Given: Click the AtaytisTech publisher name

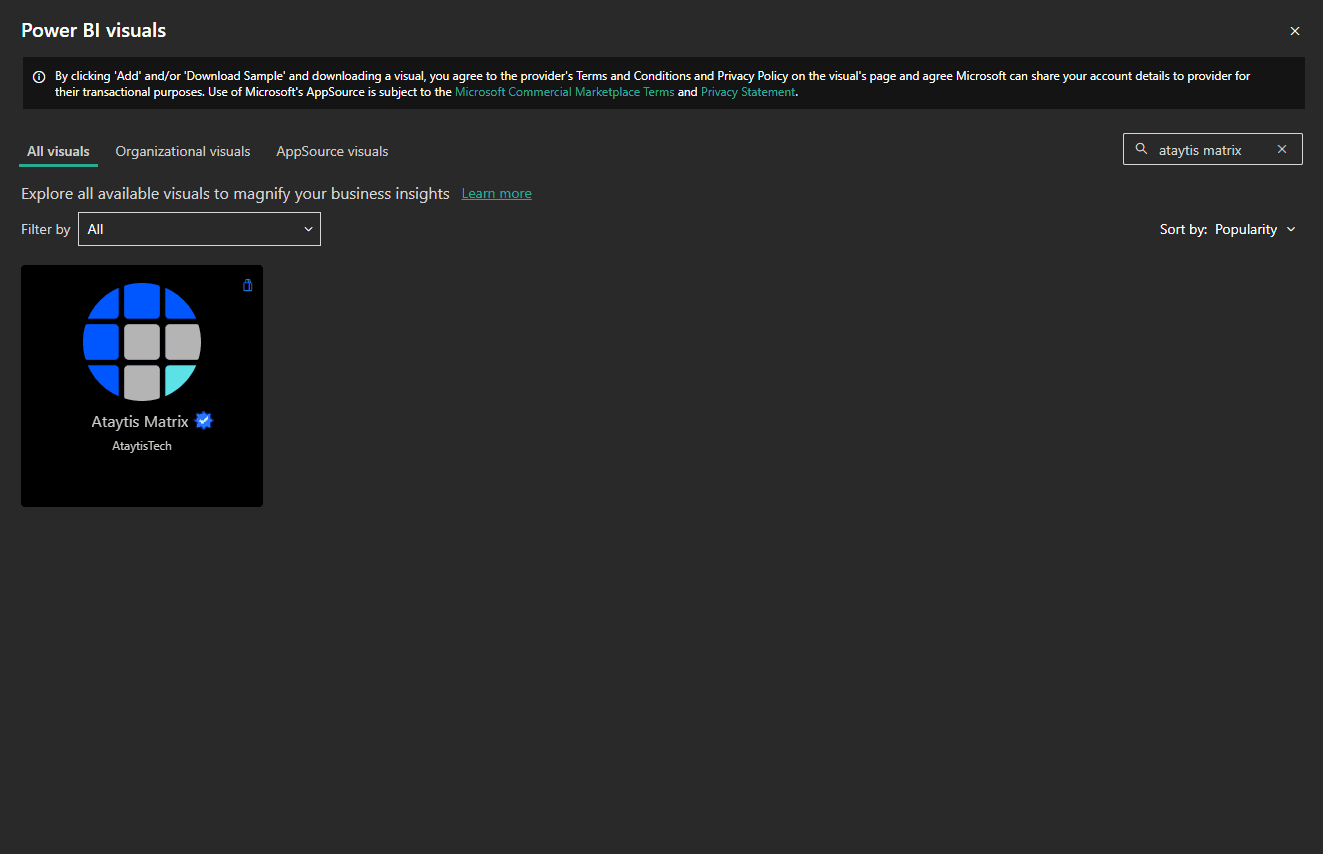Looking at the screenshot, I should click(x=142, y=446).
